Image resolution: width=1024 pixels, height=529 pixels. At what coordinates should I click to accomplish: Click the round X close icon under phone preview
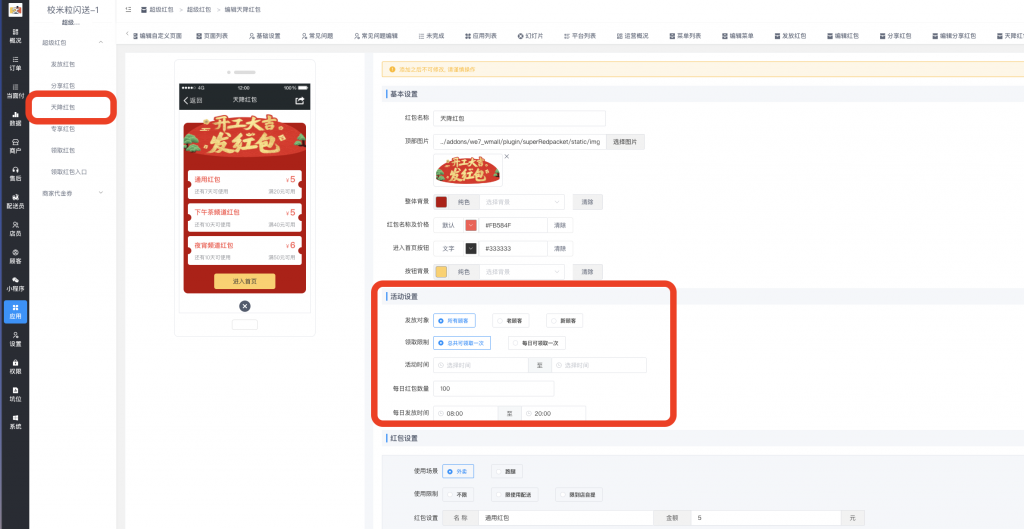pos(245,306)
